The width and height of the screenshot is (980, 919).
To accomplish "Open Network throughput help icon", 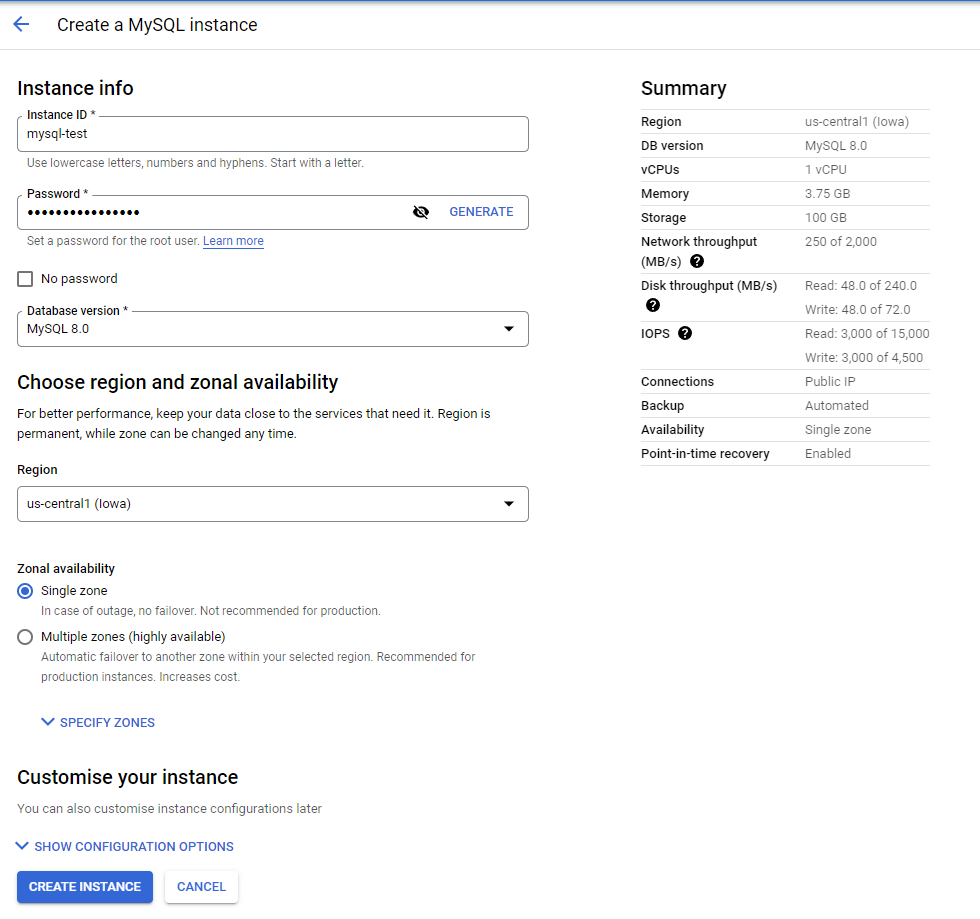I will point(697,261).
